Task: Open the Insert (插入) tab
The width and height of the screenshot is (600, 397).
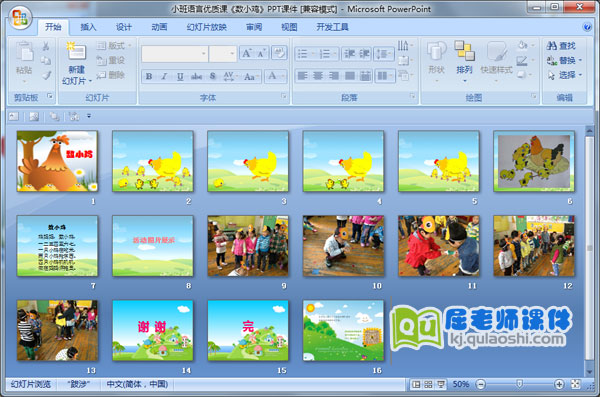Action: point(88,27)
